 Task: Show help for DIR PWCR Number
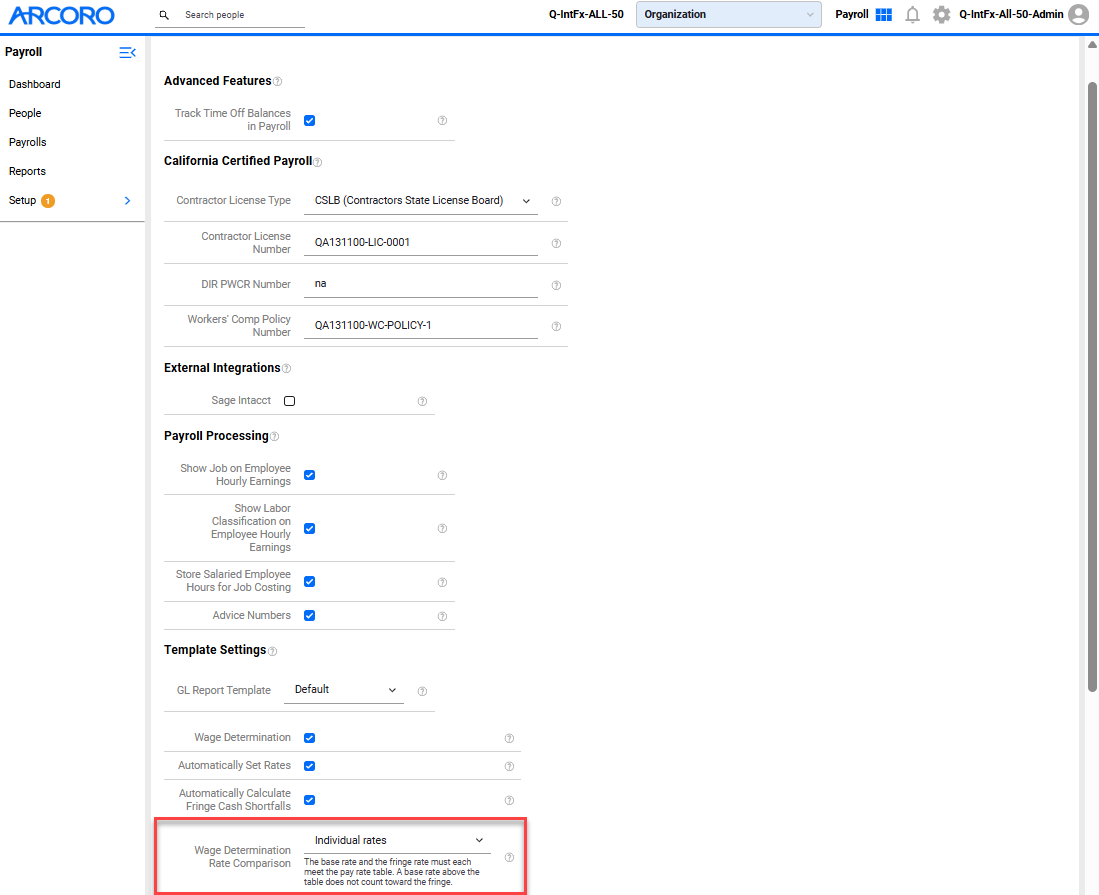(x=556, y=285)
